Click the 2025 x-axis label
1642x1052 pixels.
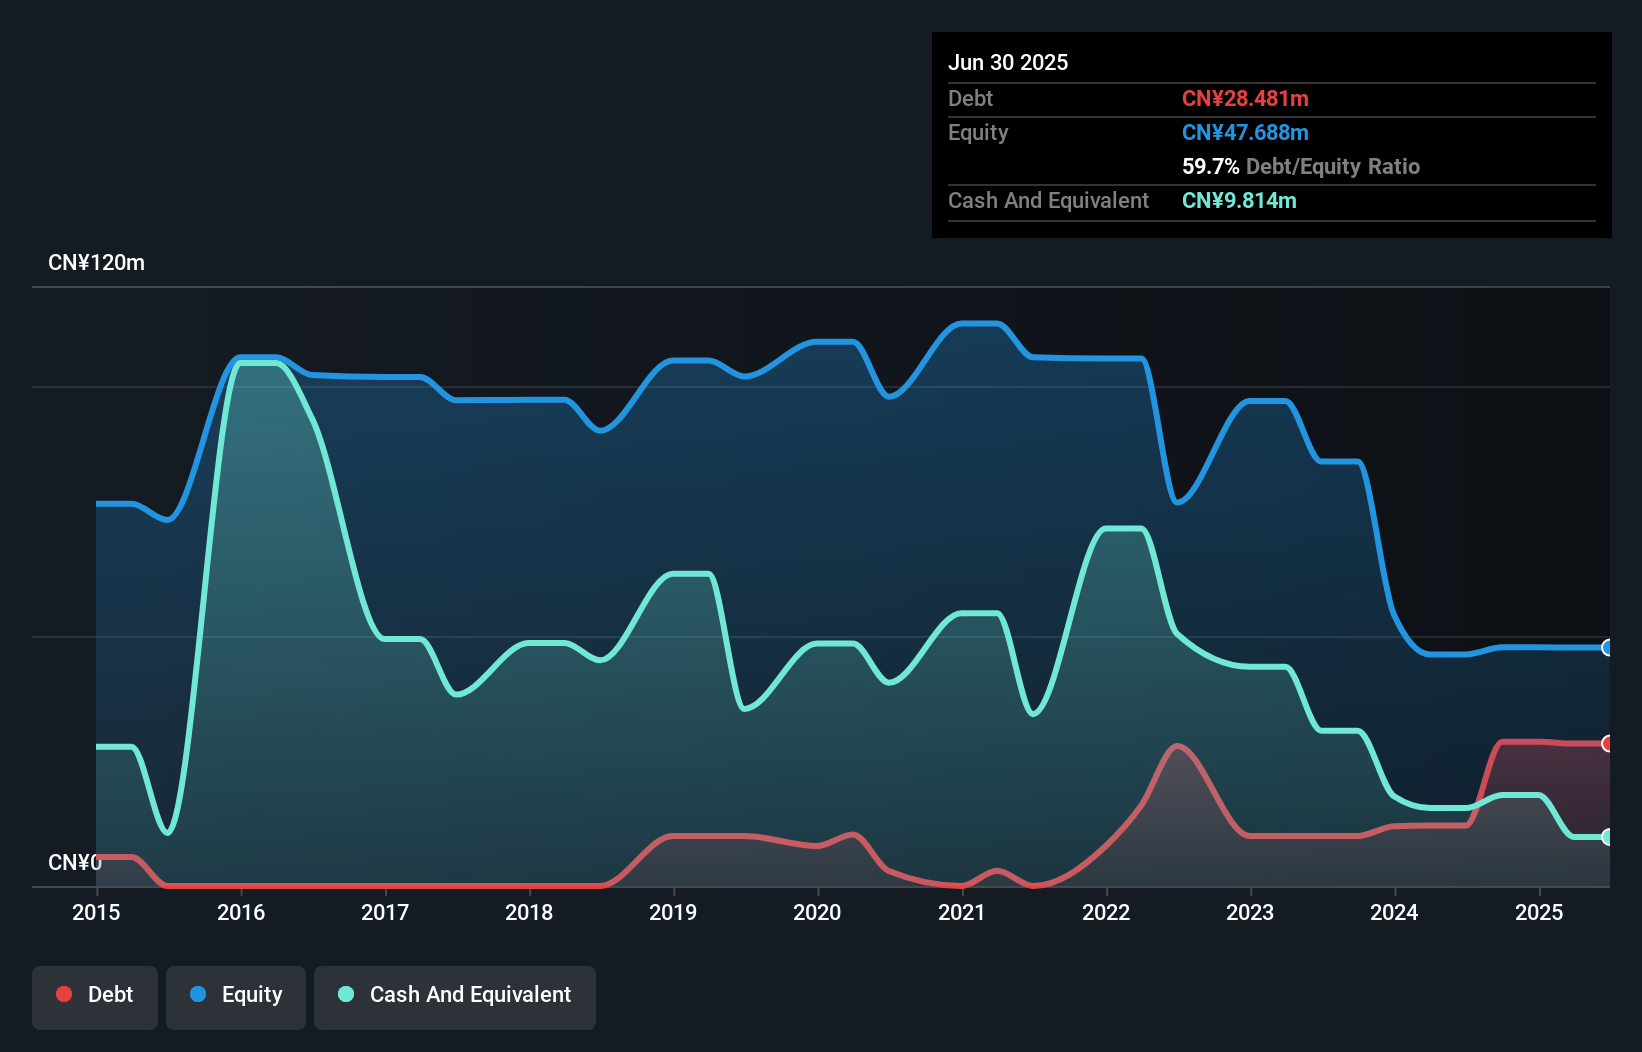pyautogui.click(x=1539, y=912)
